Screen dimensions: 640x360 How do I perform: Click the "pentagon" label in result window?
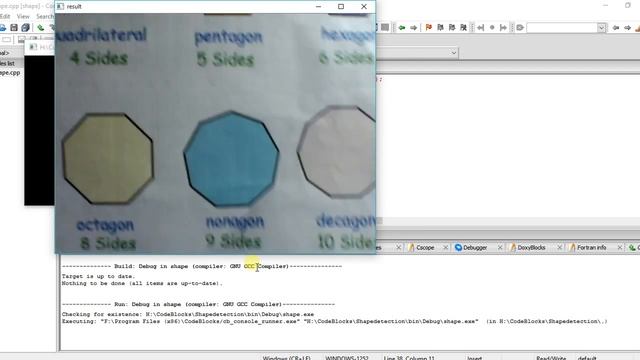(x=228, y=38)
